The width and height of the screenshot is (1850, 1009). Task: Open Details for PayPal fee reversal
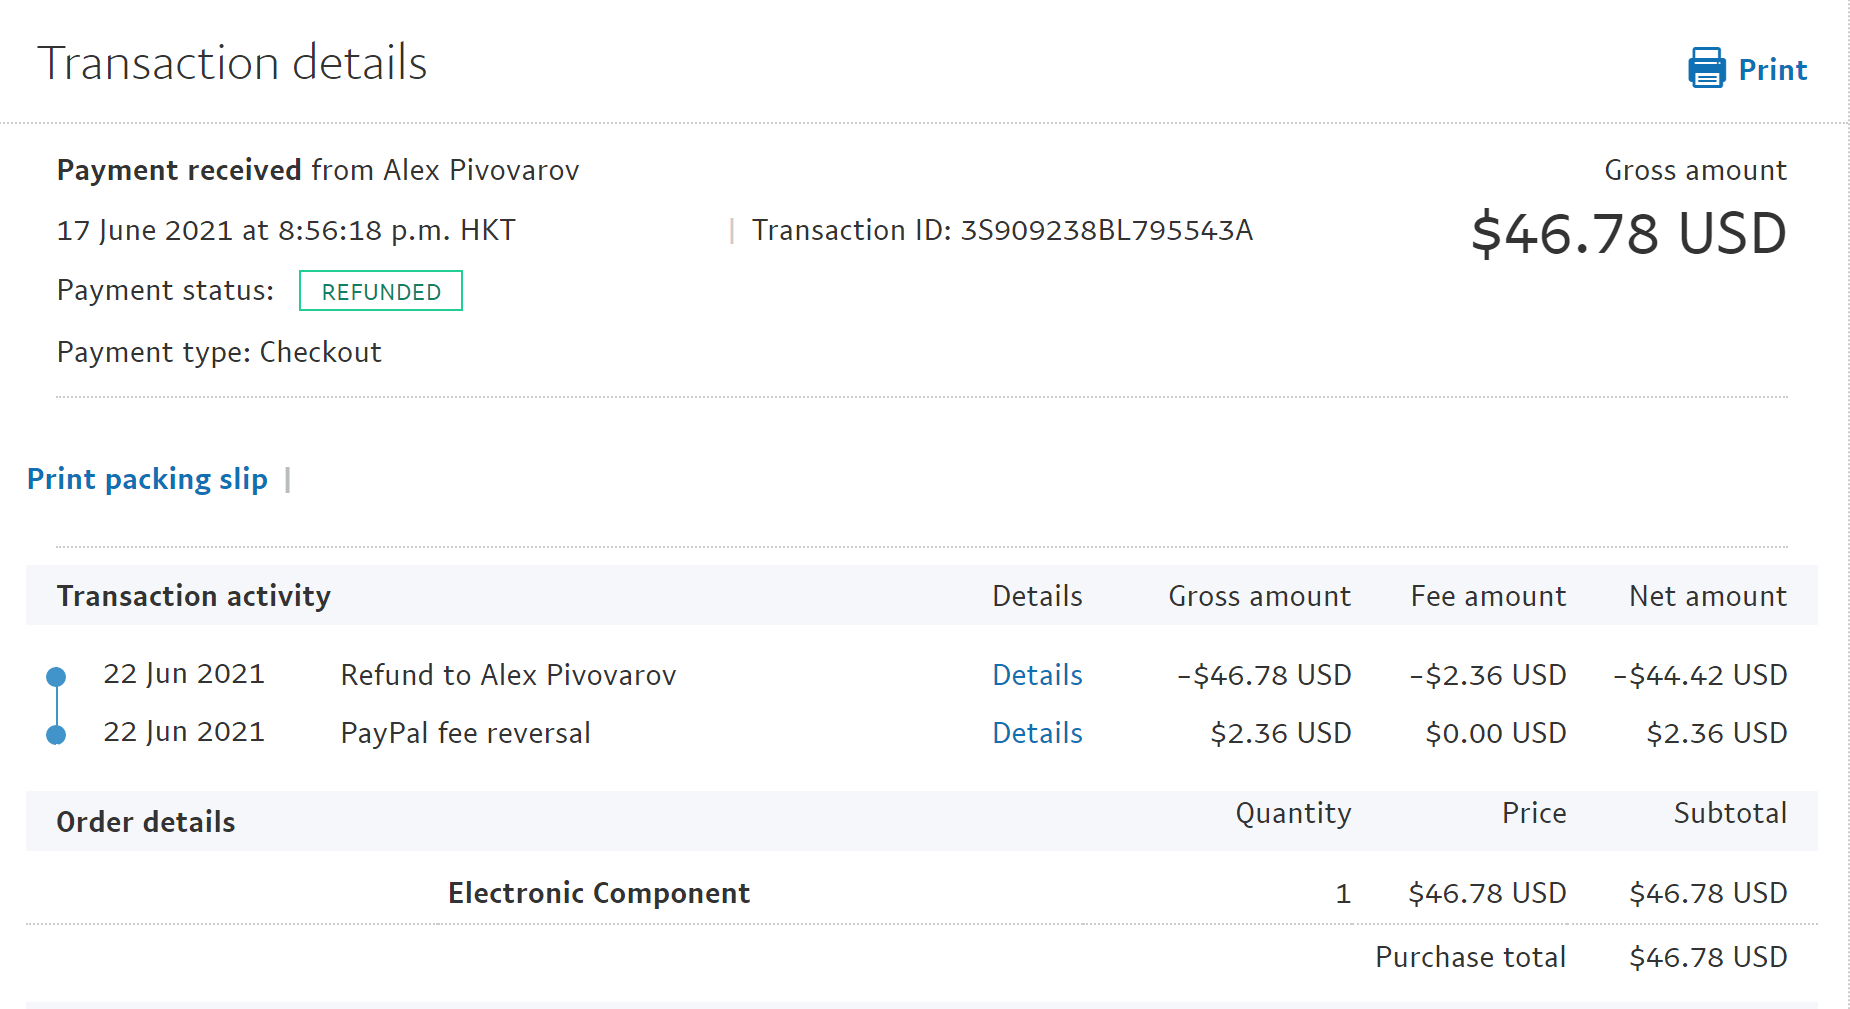pos(1036,733)
